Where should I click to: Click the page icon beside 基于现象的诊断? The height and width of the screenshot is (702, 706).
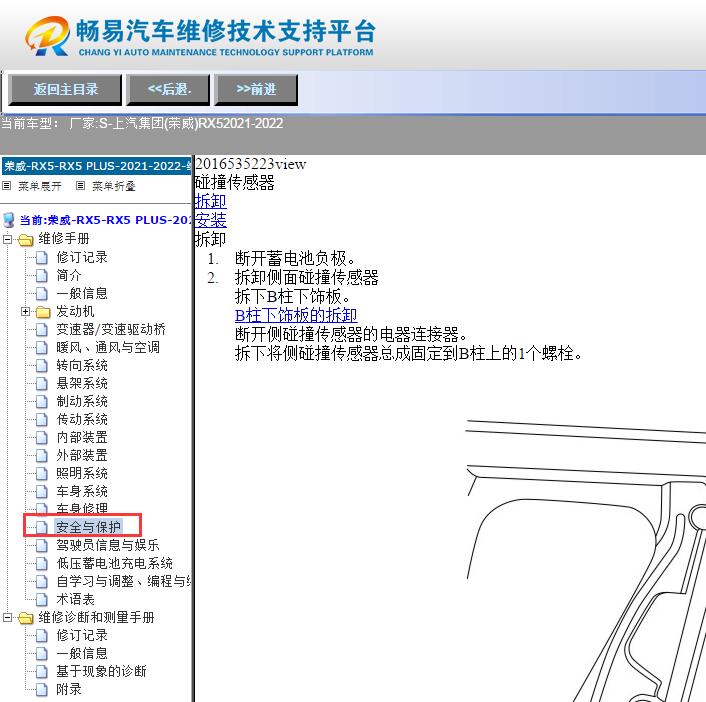[x=41, y=671]
